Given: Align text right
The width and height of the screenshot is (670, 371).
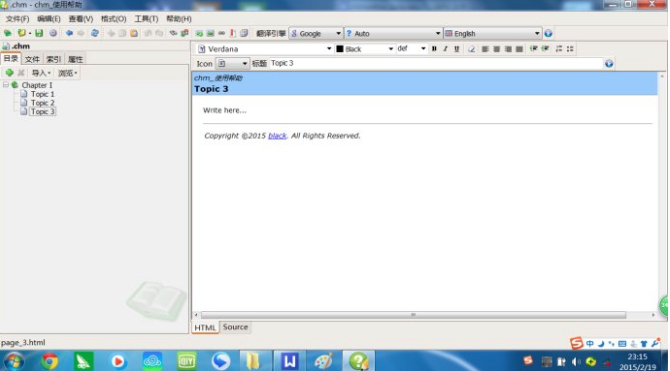Looking at the screenshot, I should click(508, 49).
